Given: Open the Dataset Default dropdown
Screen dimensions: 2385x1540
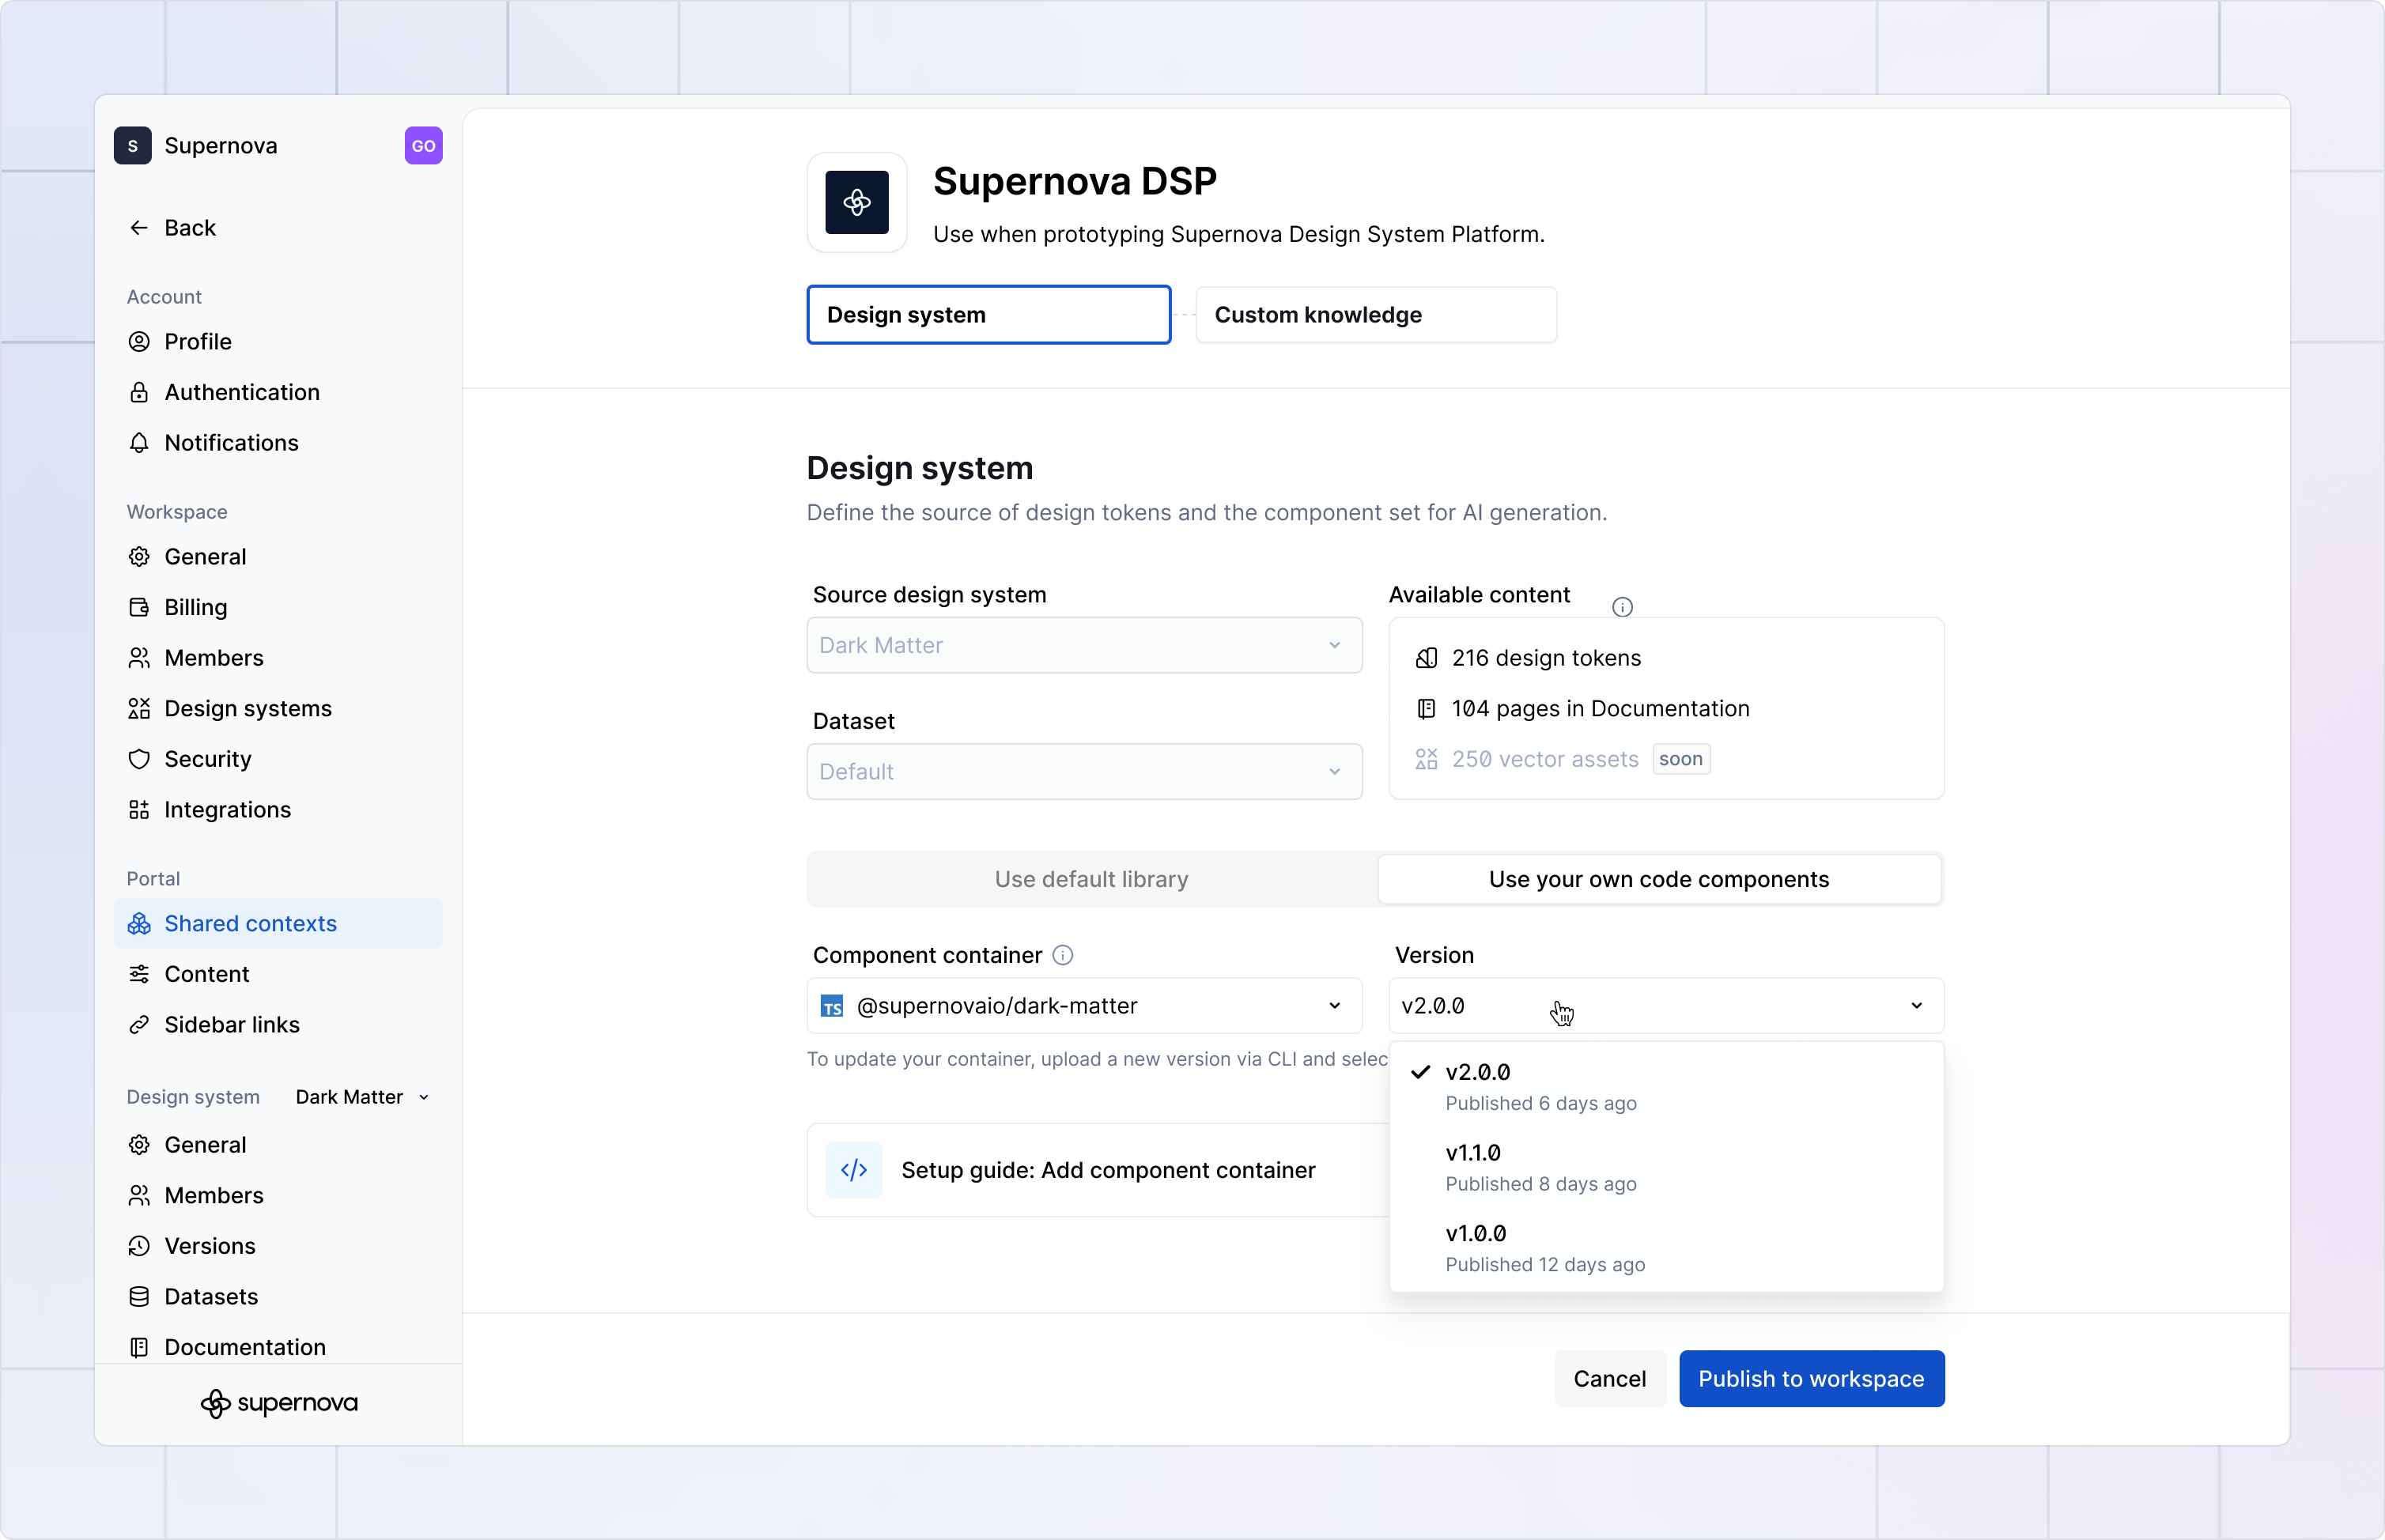Looking at the screenshot, I should (x=1084, y=772).
